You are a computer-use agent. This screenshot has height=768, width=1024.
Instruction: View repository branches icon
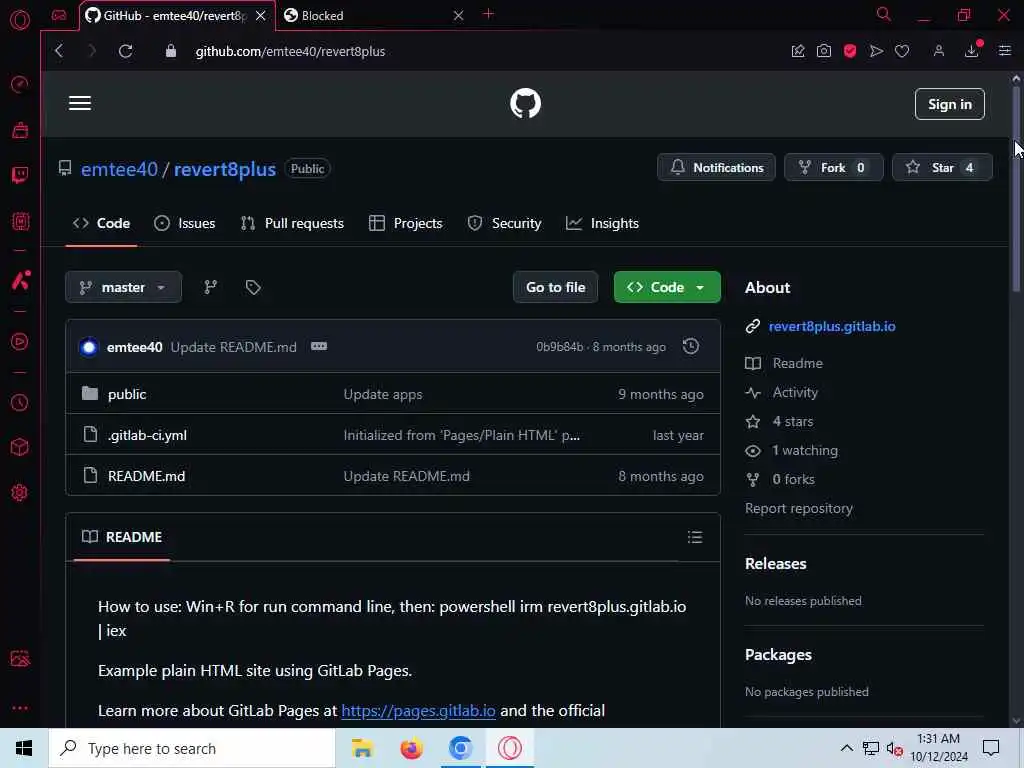click(210, 287)
